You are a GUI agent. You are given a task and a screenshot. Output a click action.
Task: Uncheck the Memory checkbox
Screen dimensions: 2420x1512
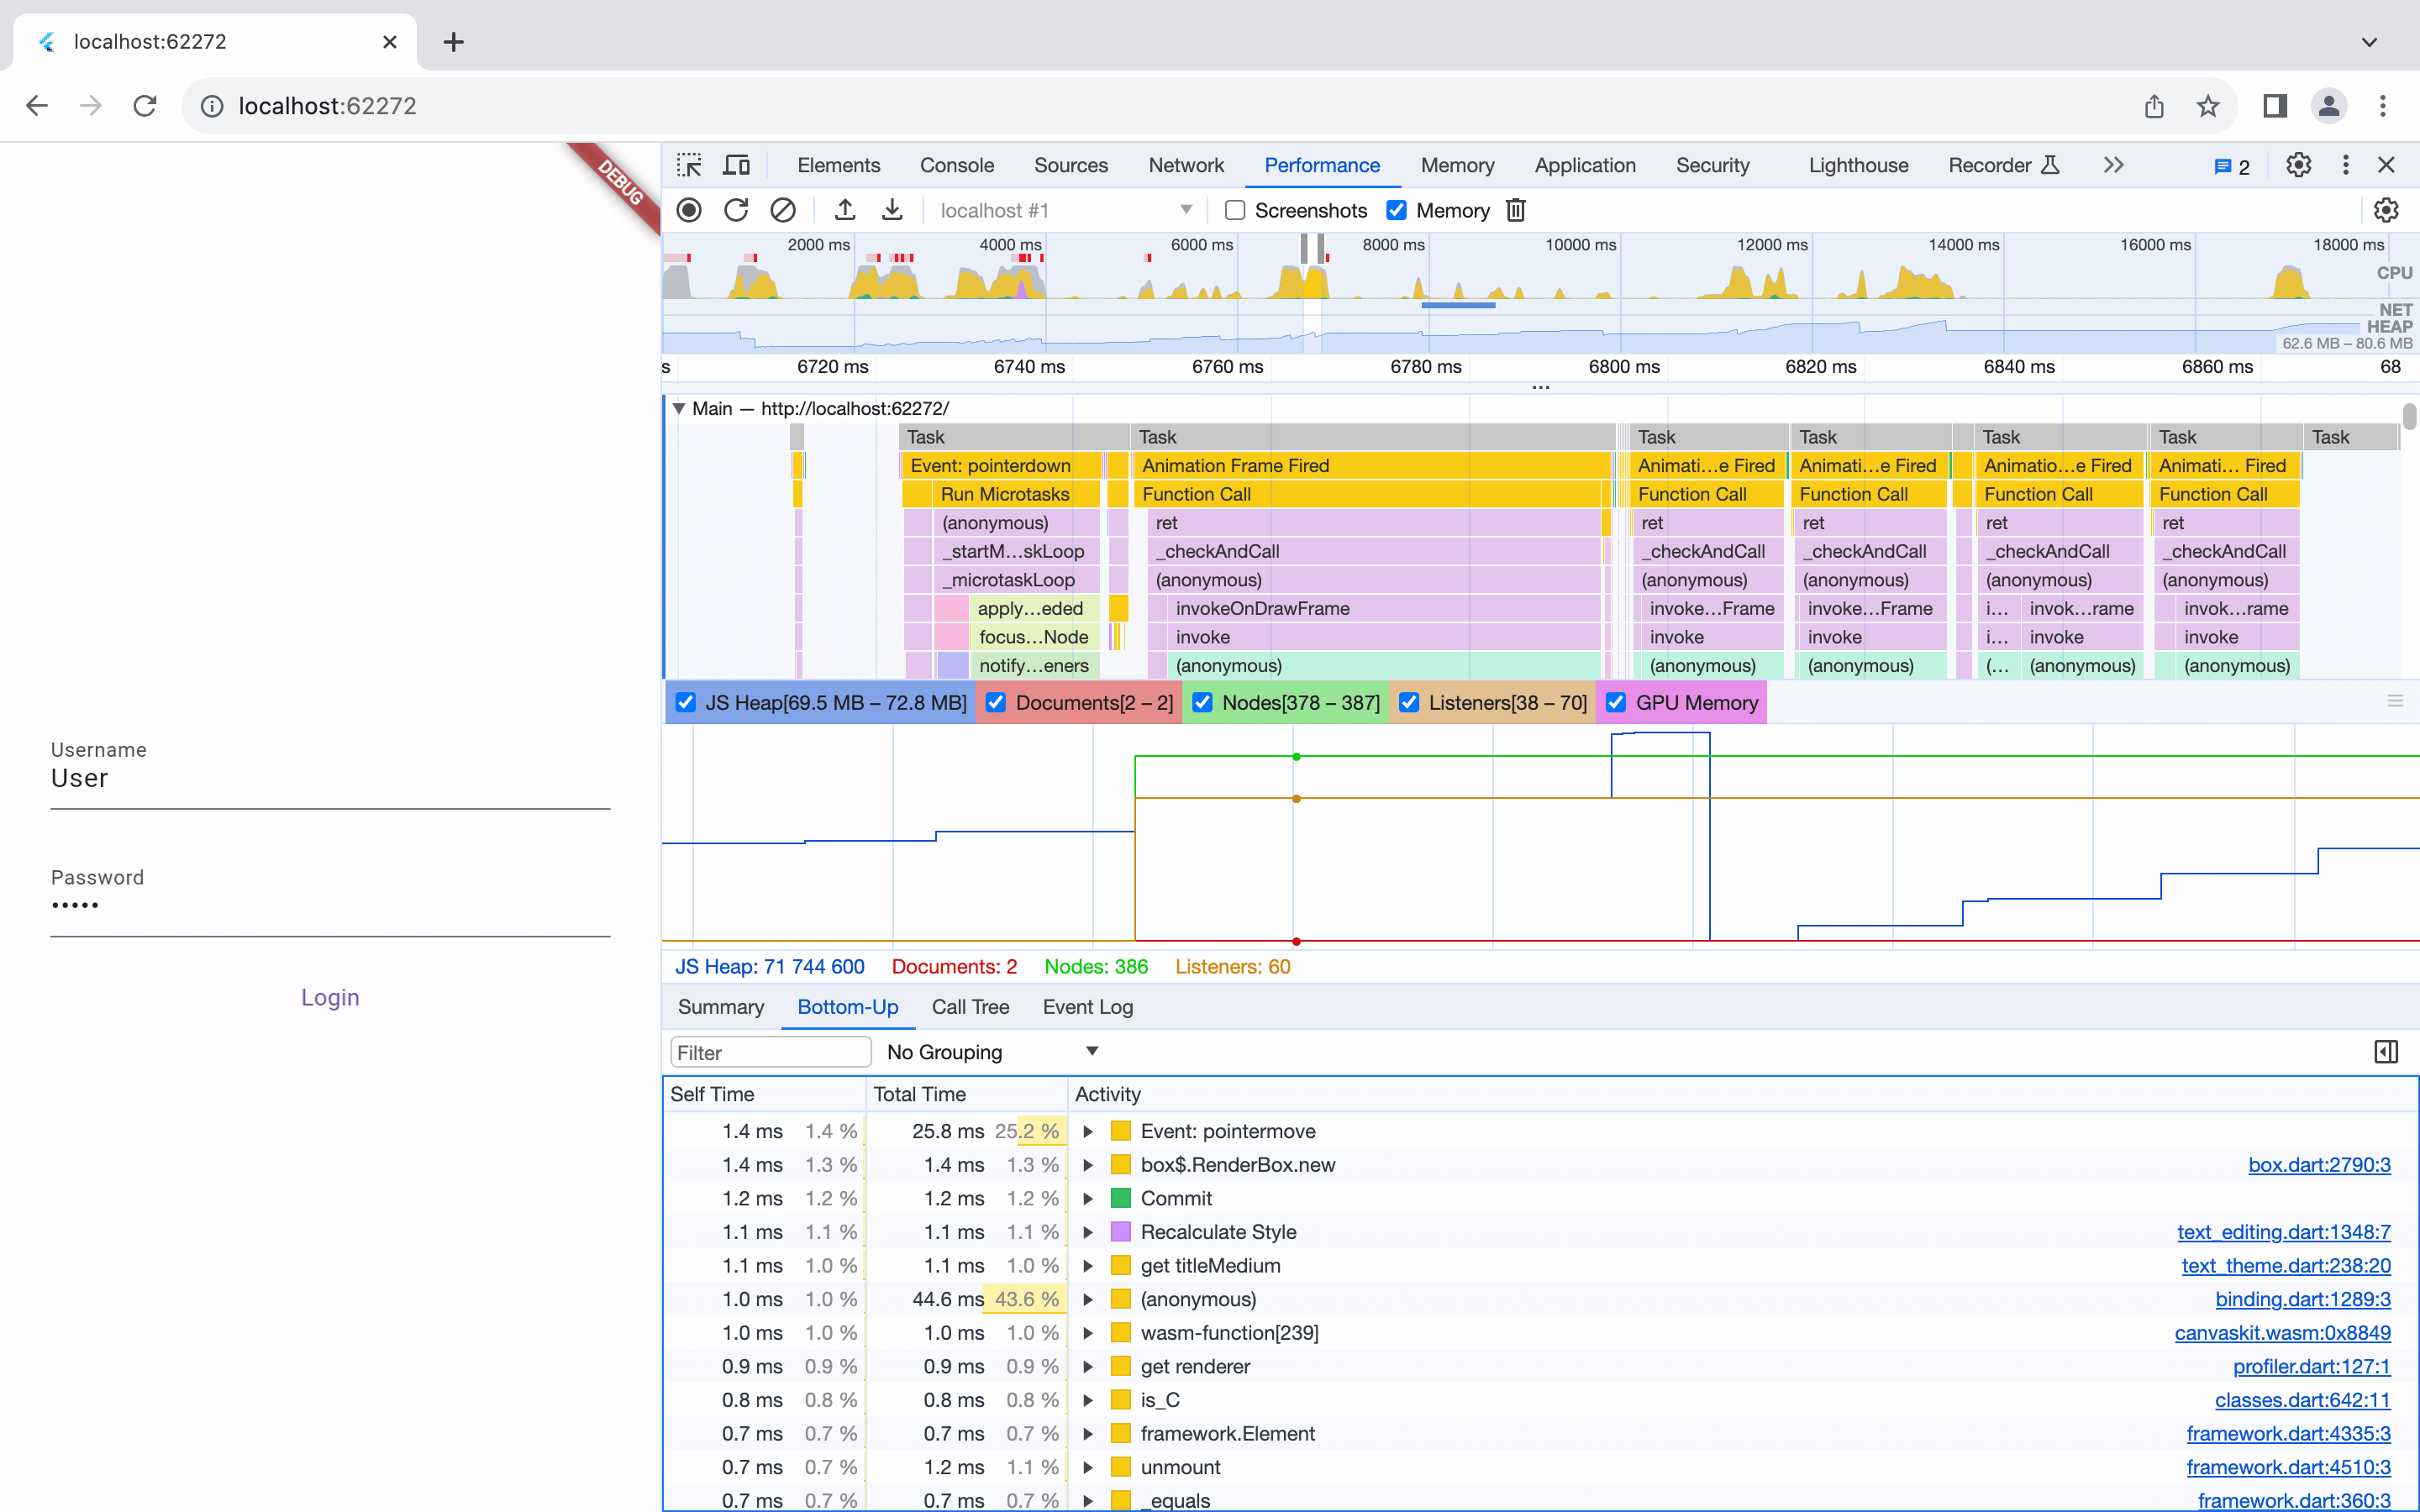pos(1396,210)
